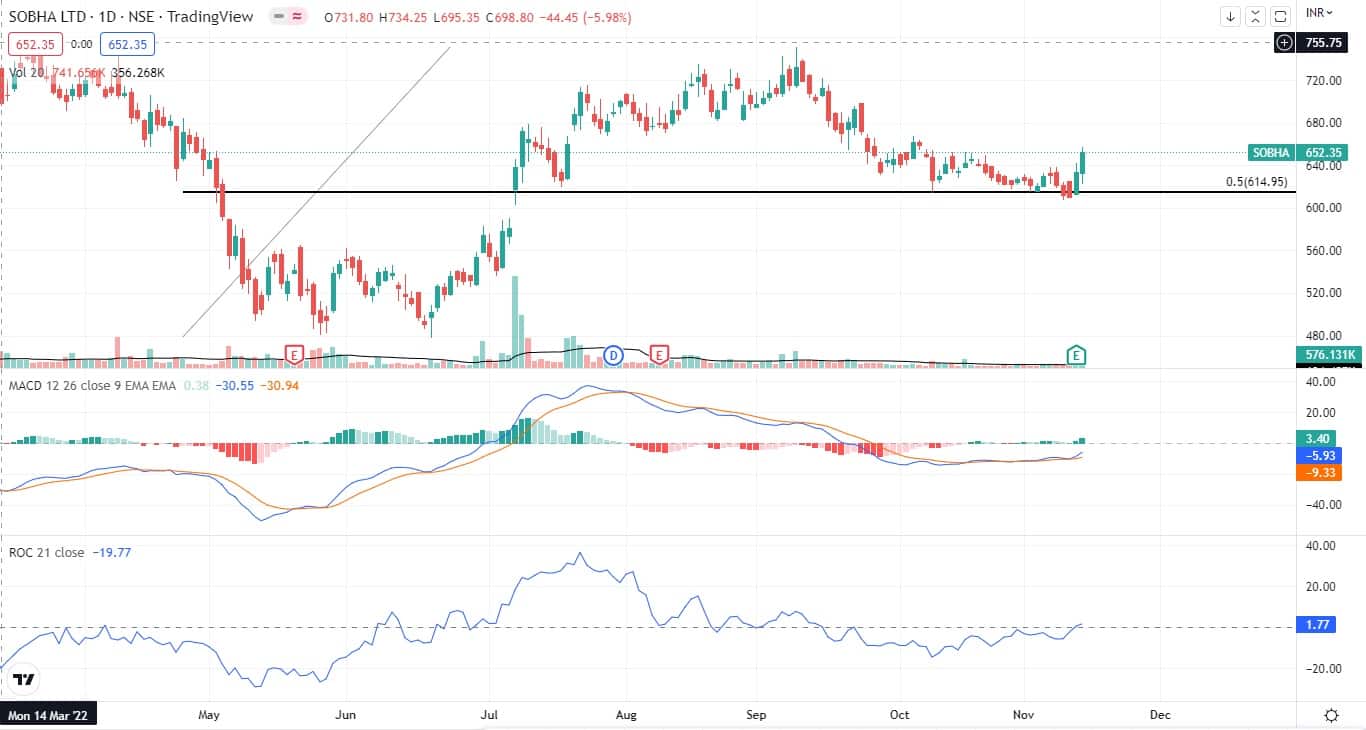This screenshot has height=730, width=1366.
Task: Click the red 652.35 sell price box
Action: pos(35,44)
